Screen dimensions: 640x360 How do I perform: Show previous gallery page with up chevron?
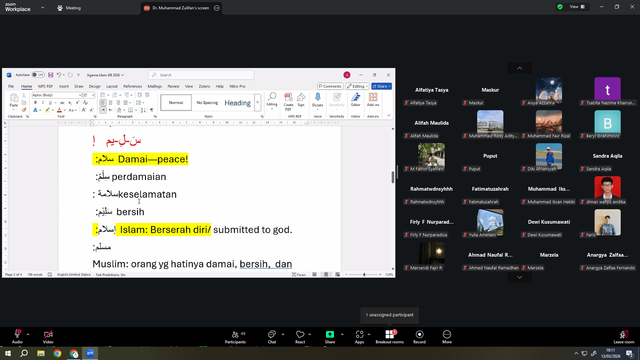520,68
